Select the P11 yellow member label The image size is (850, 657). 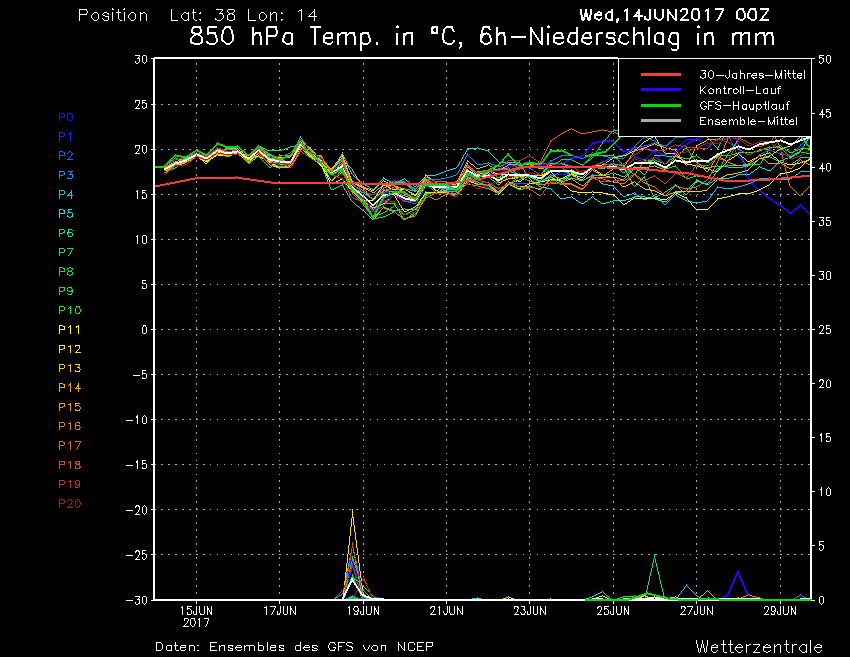pos(69,330)
